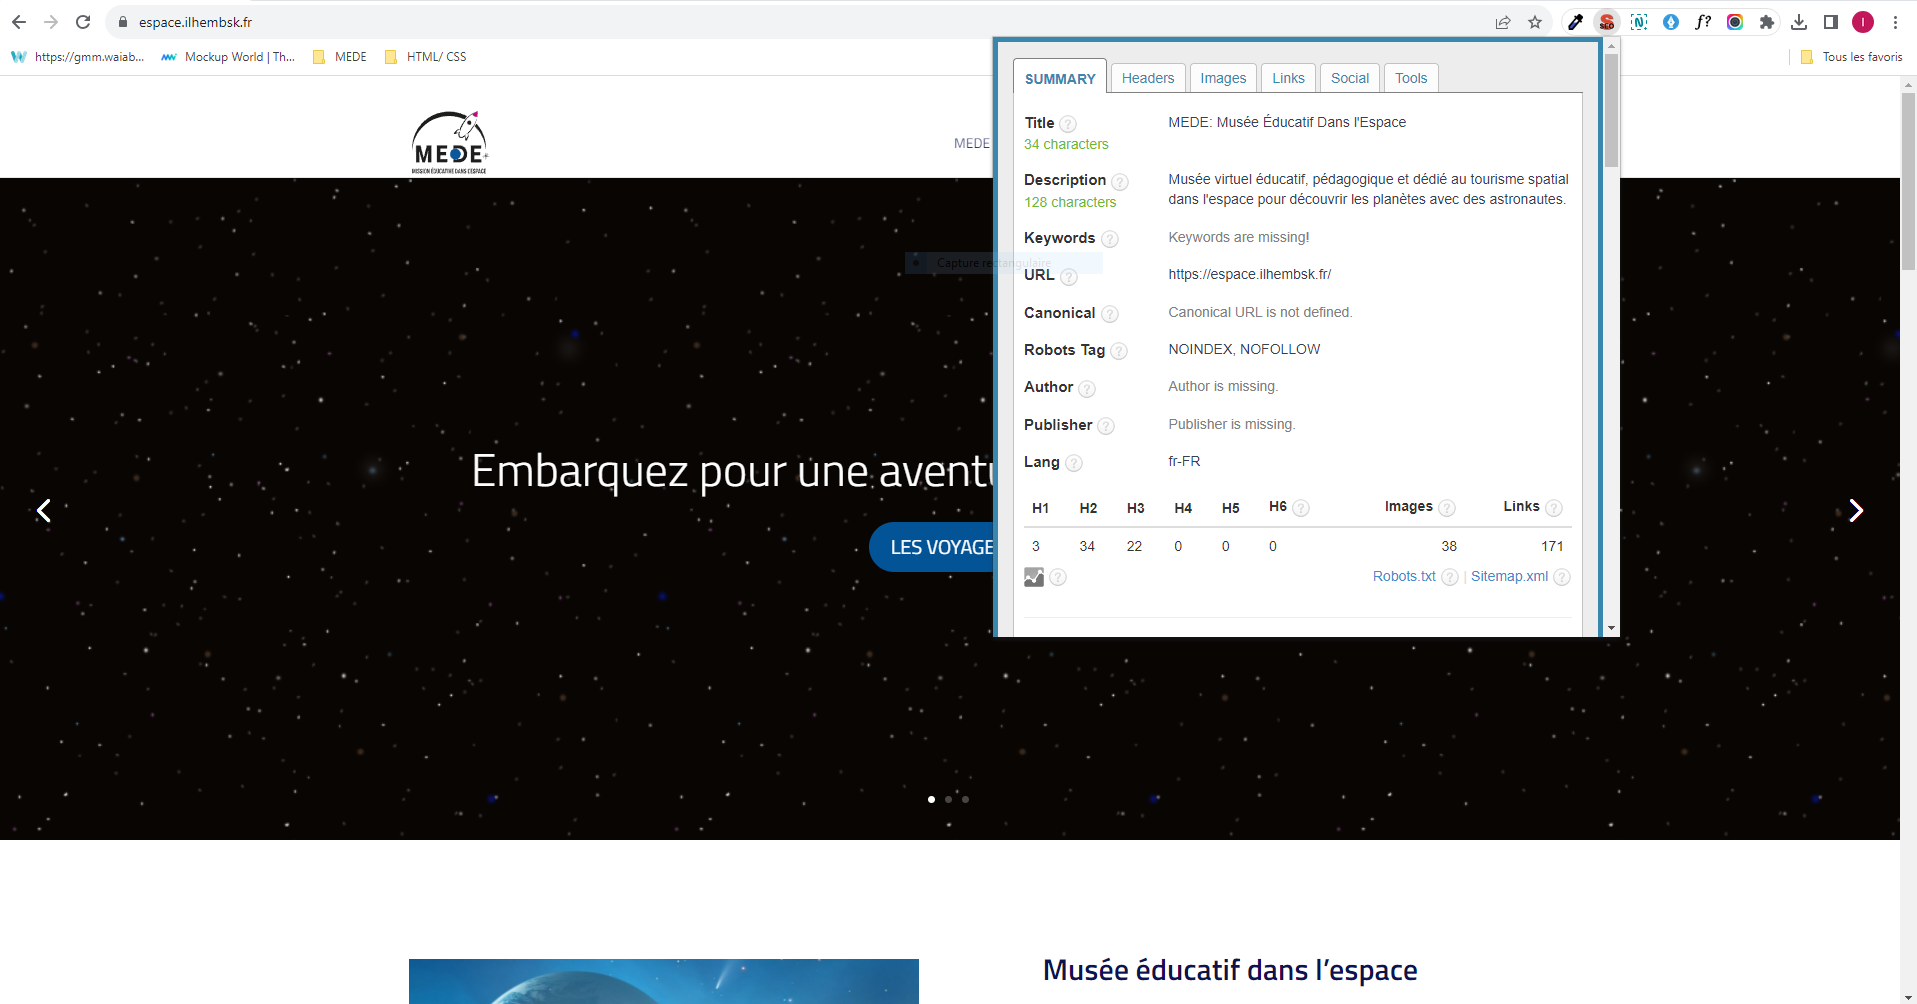Image resolution: width=1917 pixels, height=1004 pixels.
Task: Open the user profile avatar
Action: (x=1863, y=22)
